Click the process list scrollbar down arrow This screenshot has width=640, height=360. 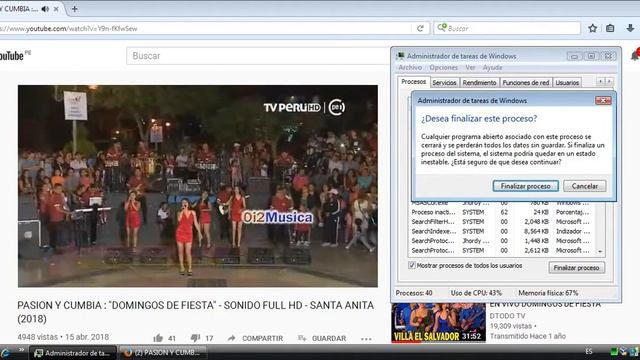click(x=600, y=251)
